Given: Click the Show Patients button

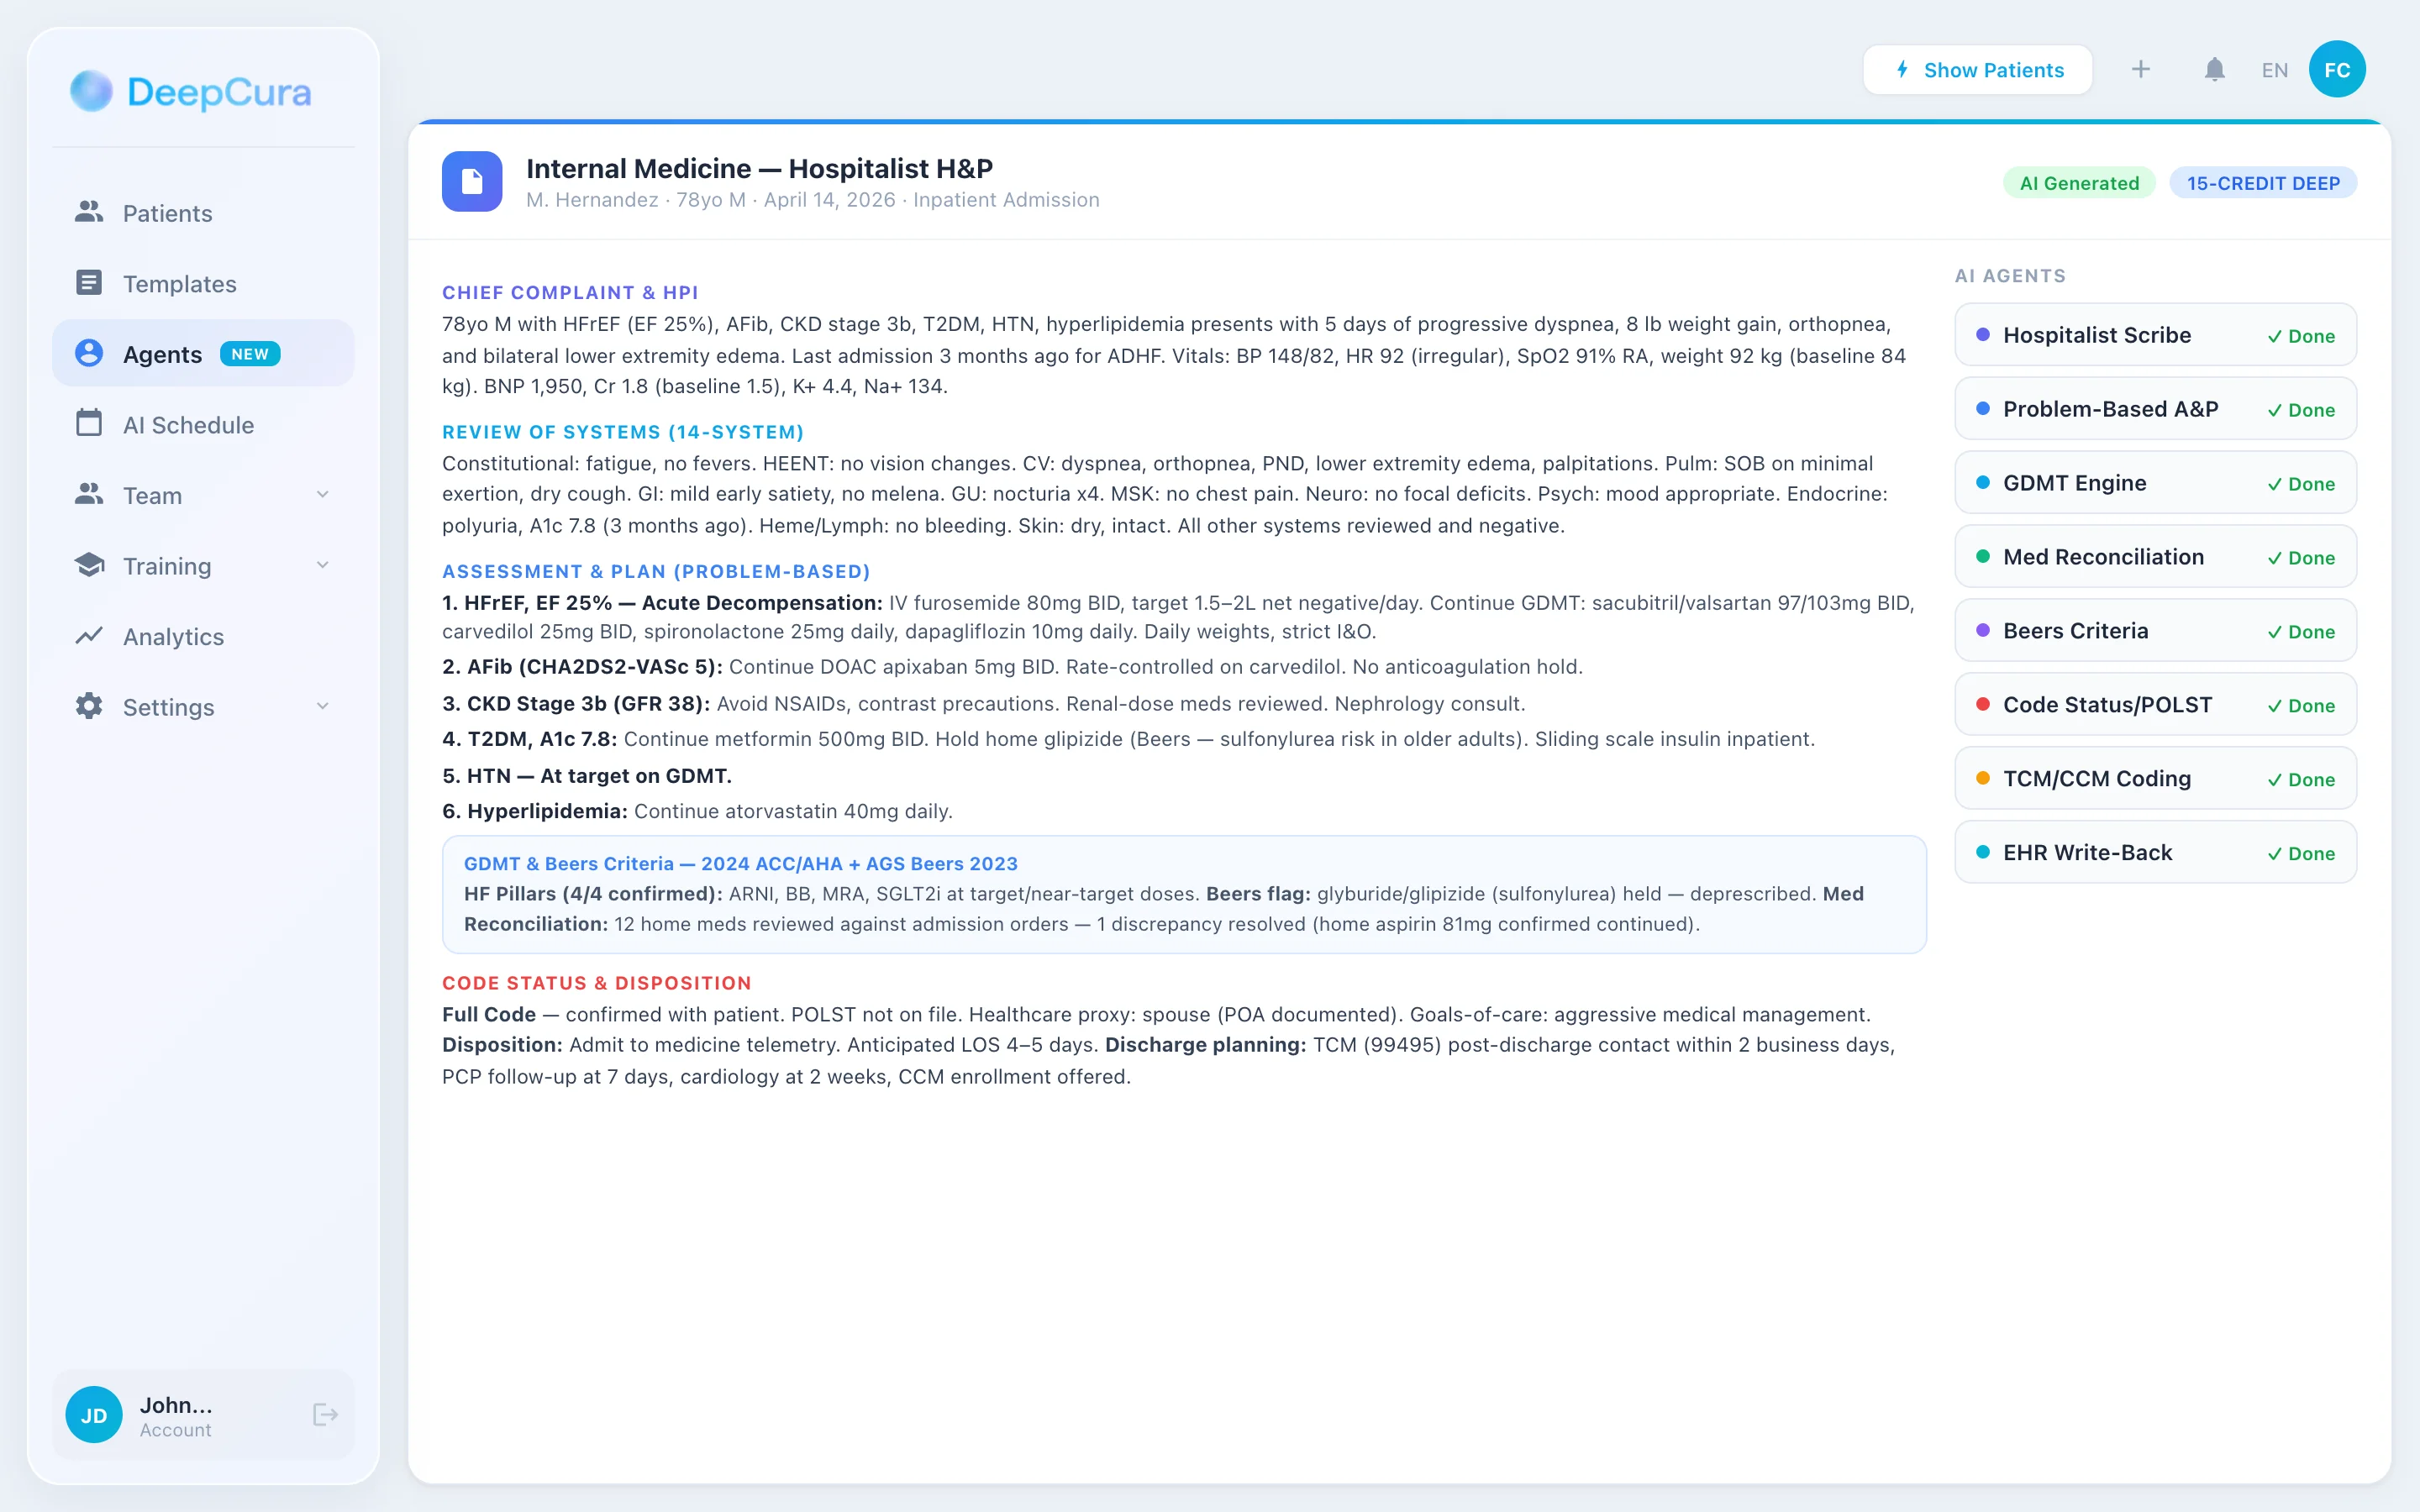Looking at the screenshot, I should pyautogui.click(x=1977, y=70).
